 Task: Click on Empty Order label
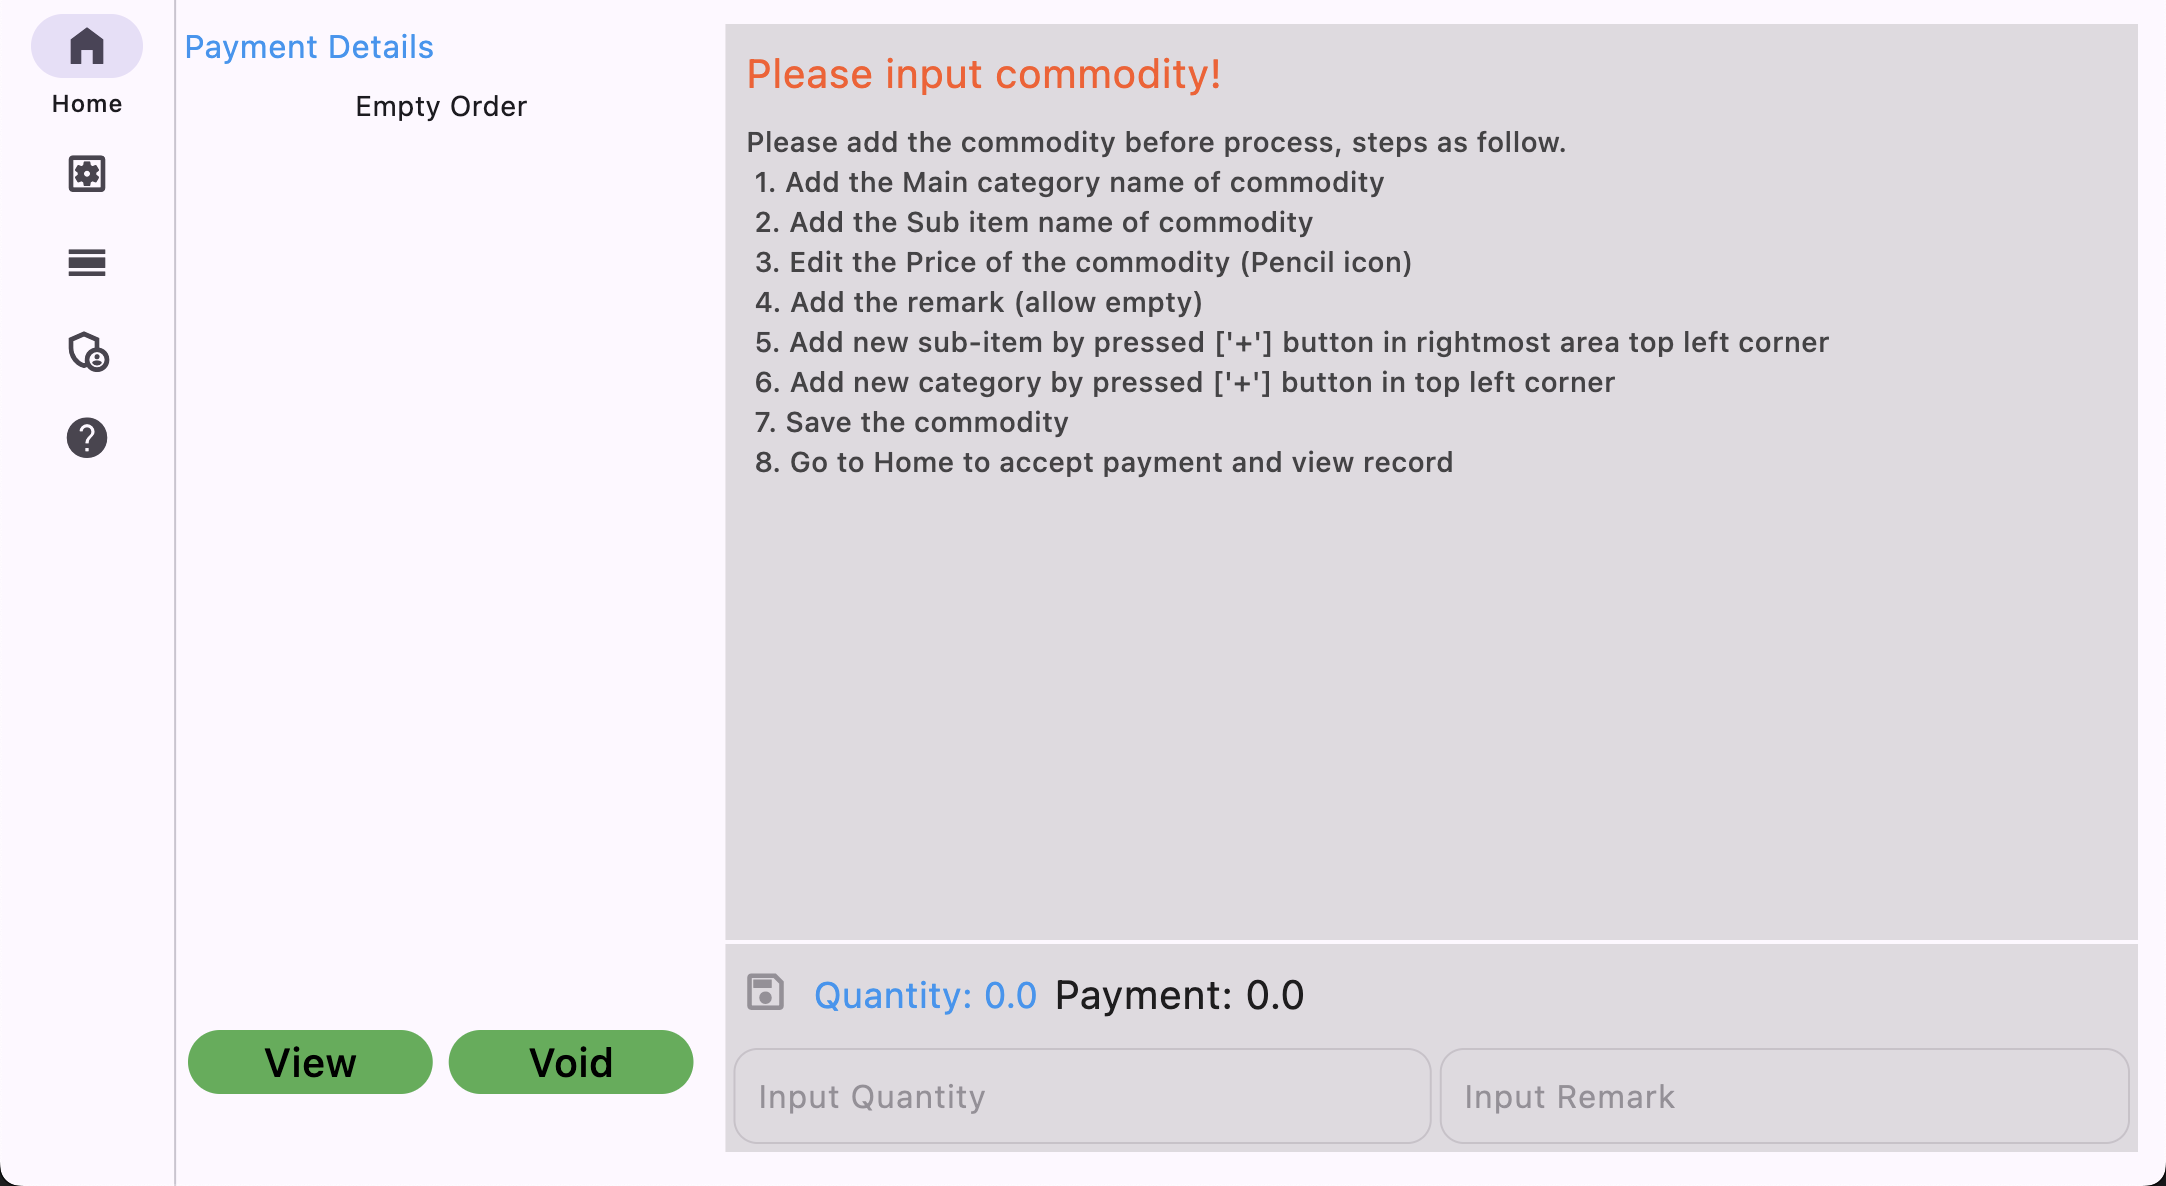(x=443, y=105)
